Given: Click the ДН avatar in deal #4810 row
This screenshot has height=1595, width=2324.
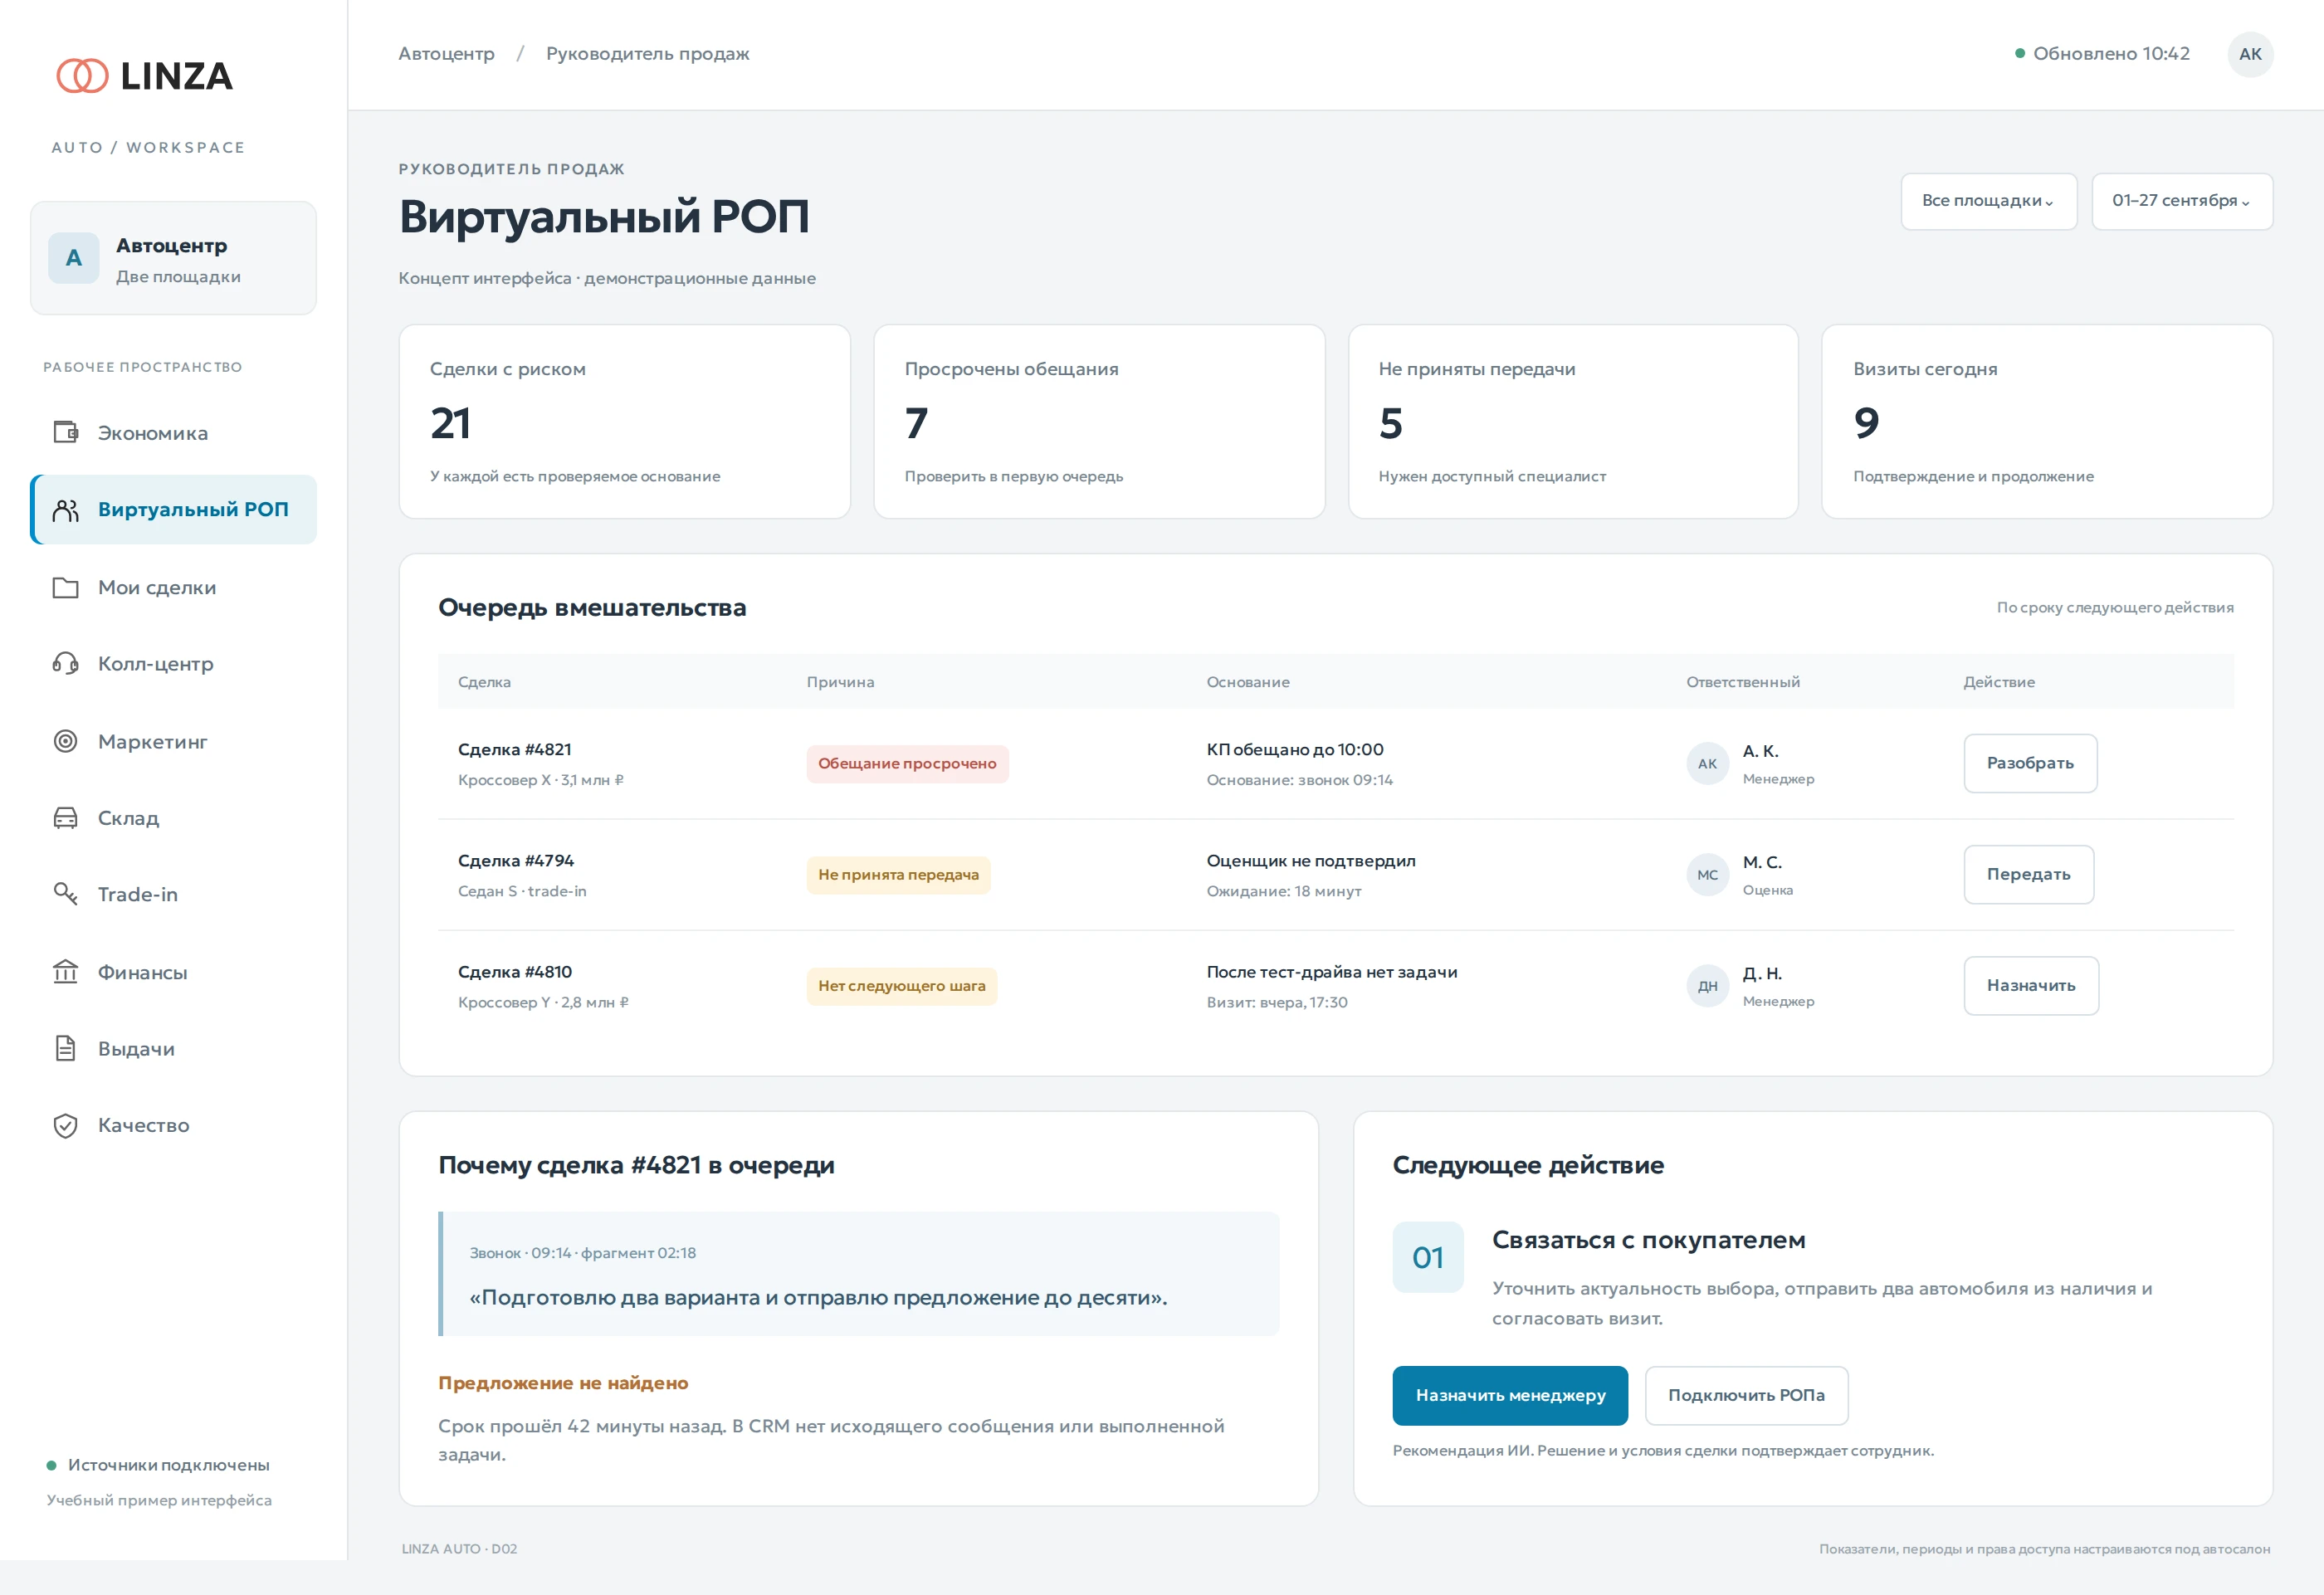Looking at the screenshot, I should (x=1707, y=986).
